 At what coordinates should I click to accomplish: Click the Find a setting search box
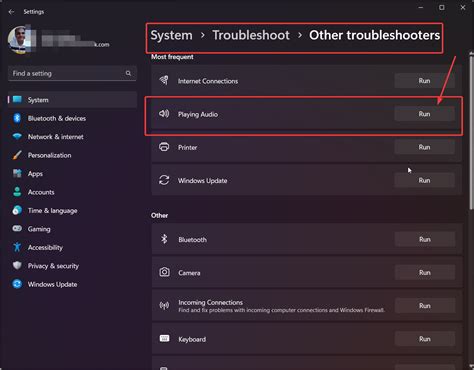click(72, 73)
